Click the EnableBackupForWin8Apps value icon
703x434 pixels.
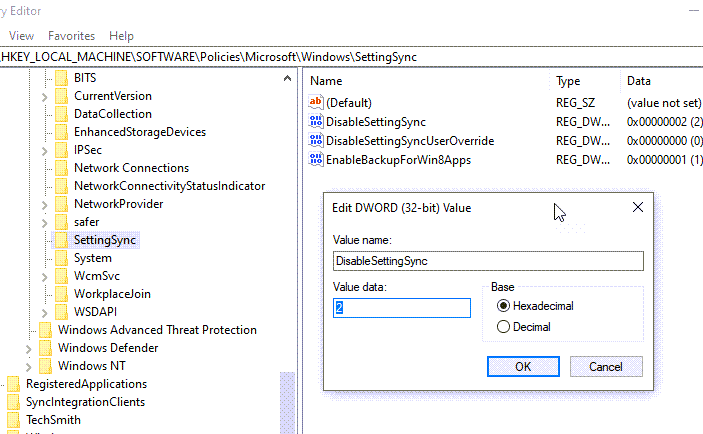point(317,160)
